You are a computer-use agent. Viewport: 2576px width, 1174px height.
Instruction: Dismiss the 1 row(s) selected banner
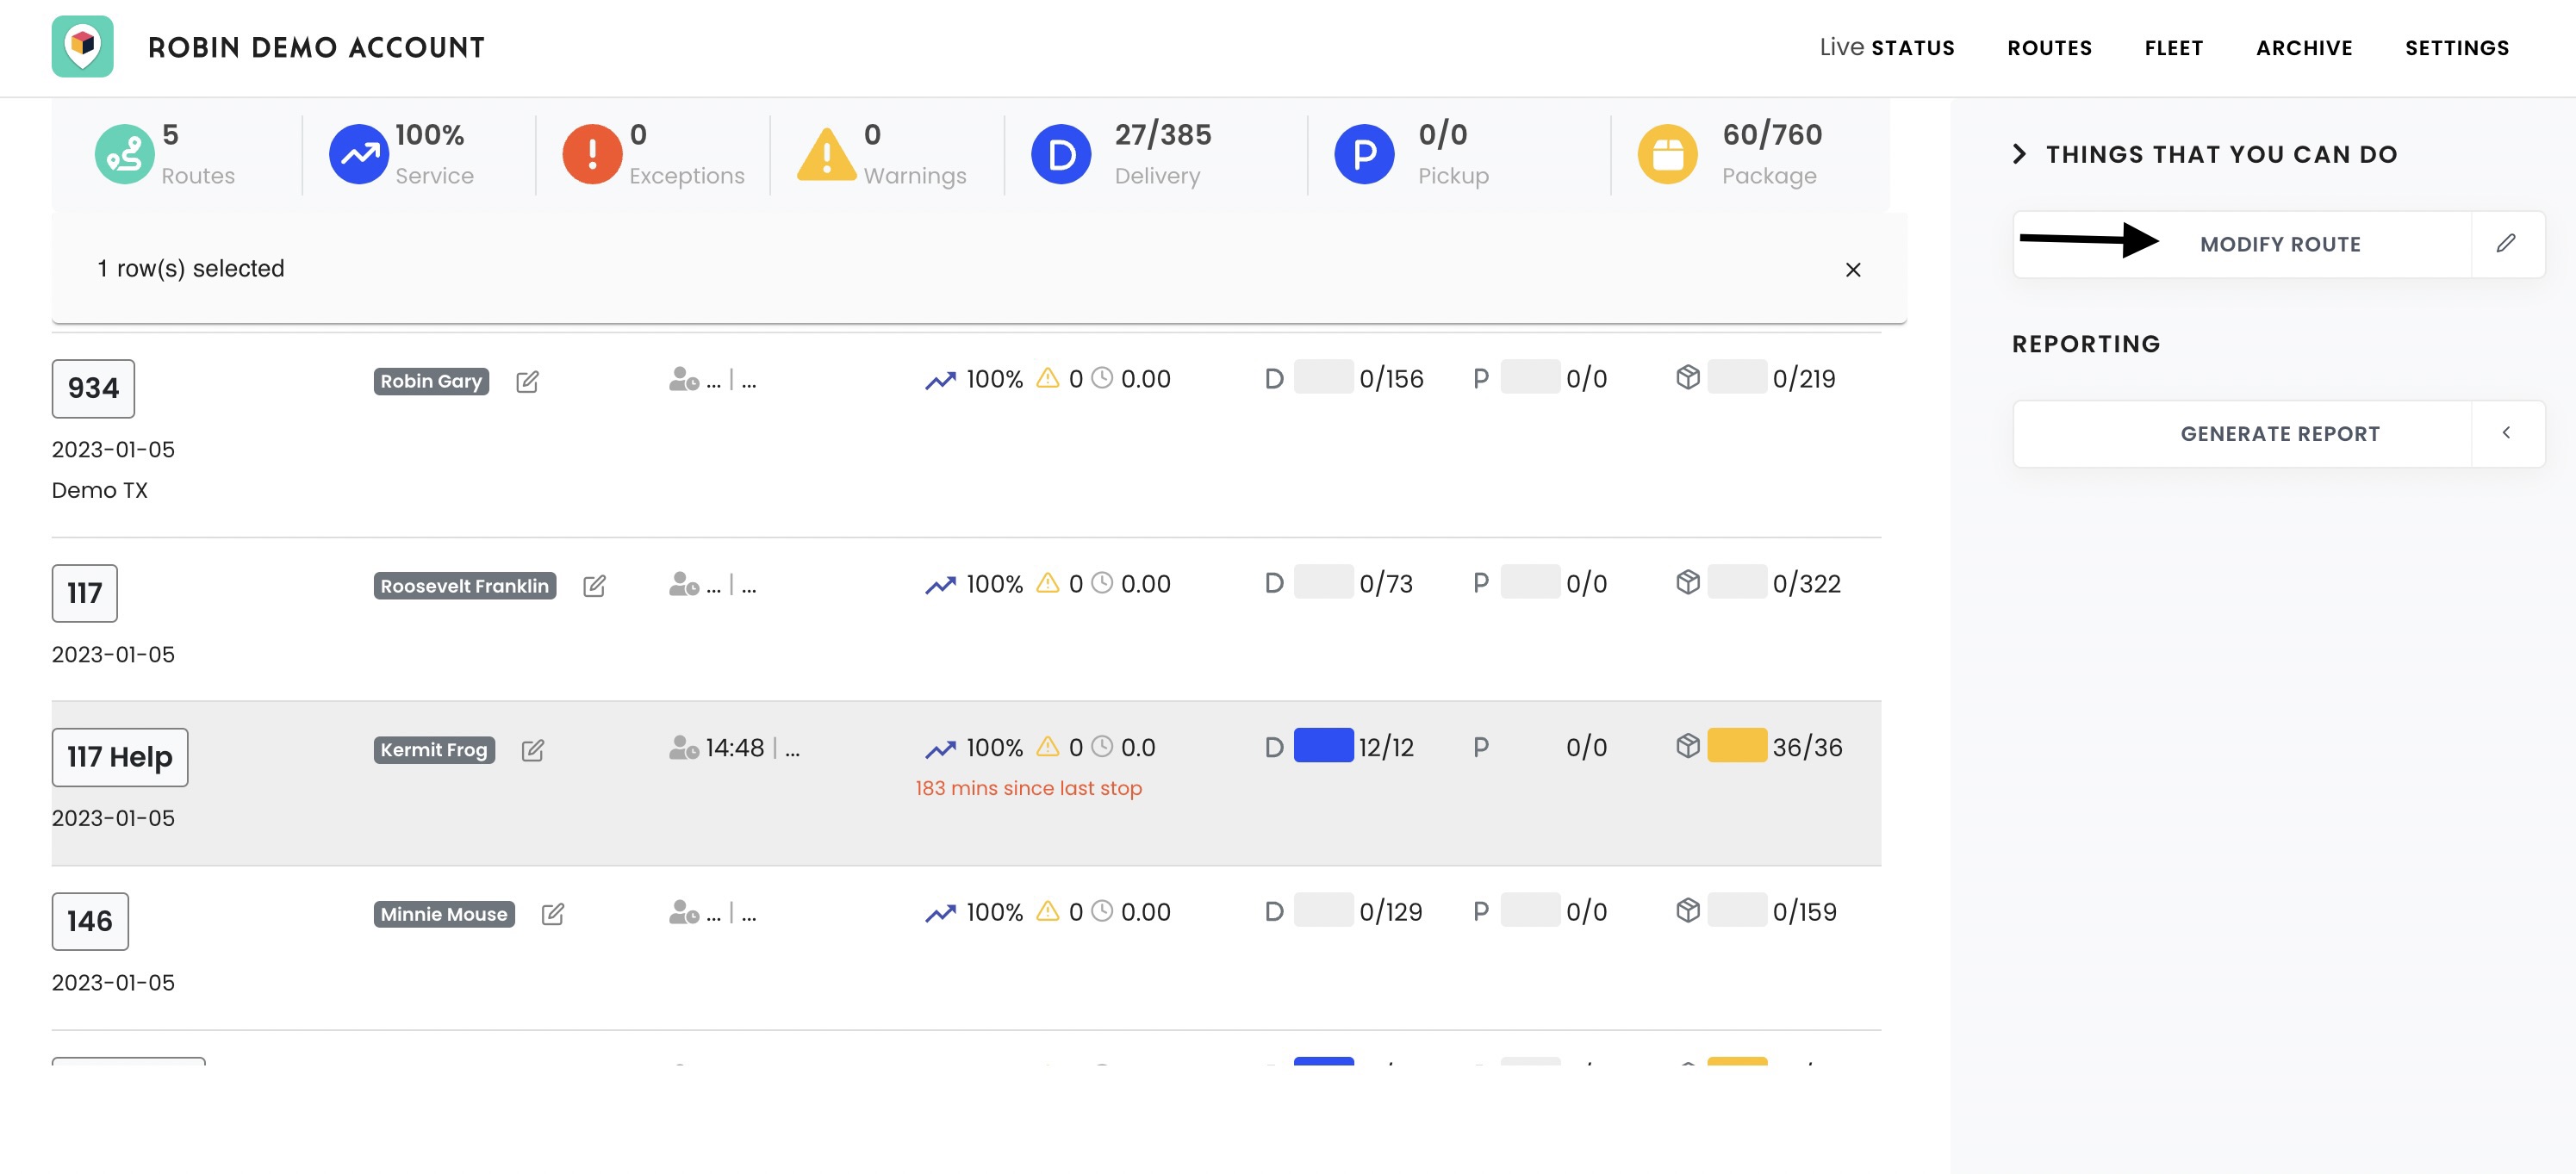tap(1853, 269)
